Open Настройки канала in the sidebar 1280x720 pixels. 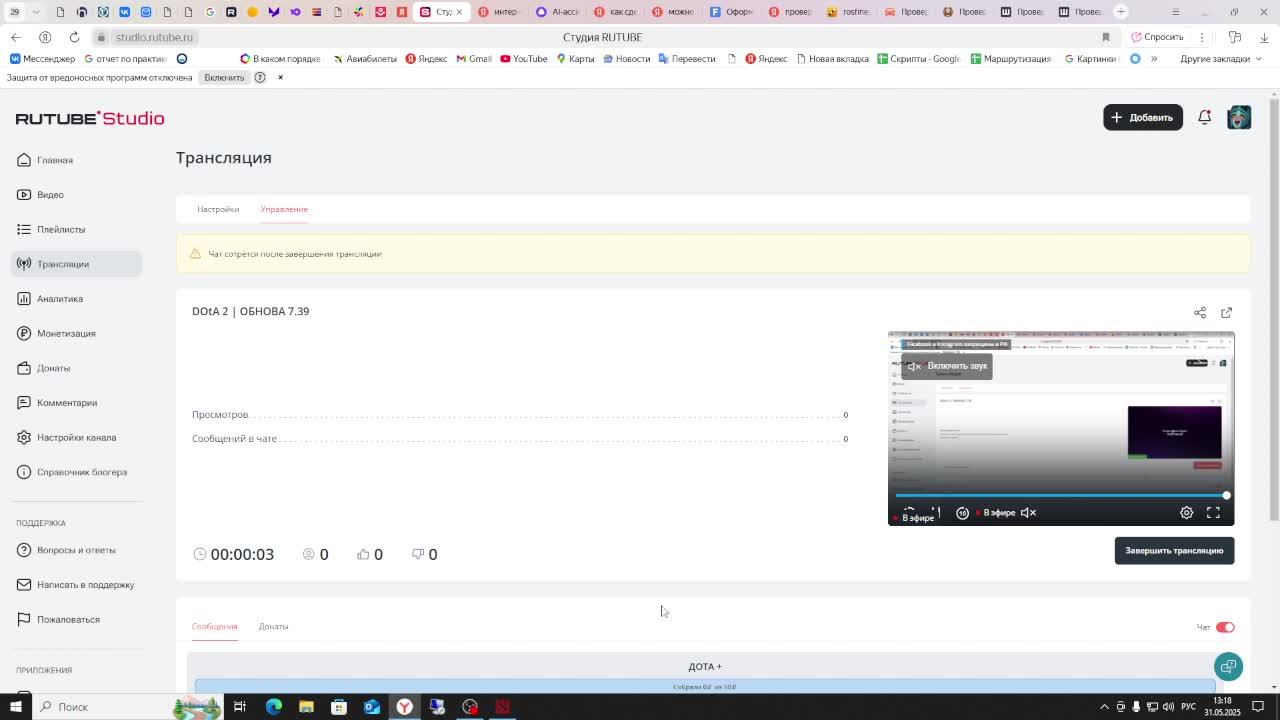click(76, 437)
